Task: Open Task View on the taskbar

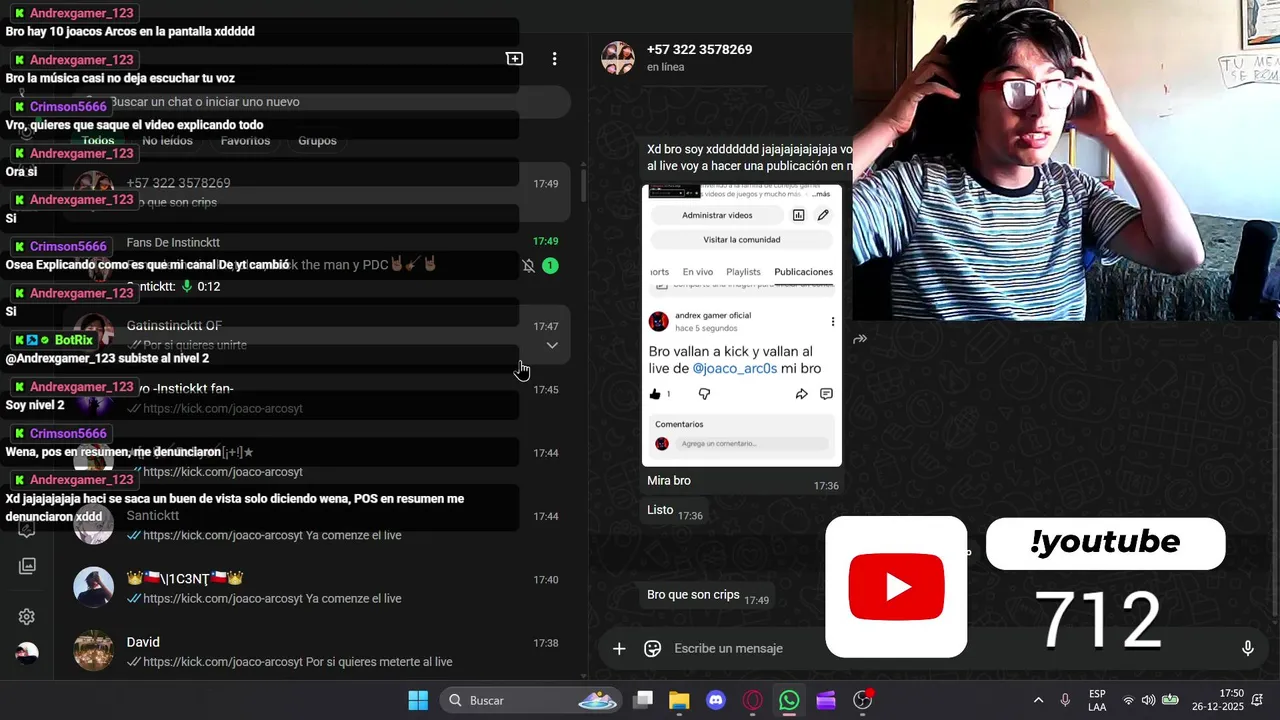Action: pos(643,701)
